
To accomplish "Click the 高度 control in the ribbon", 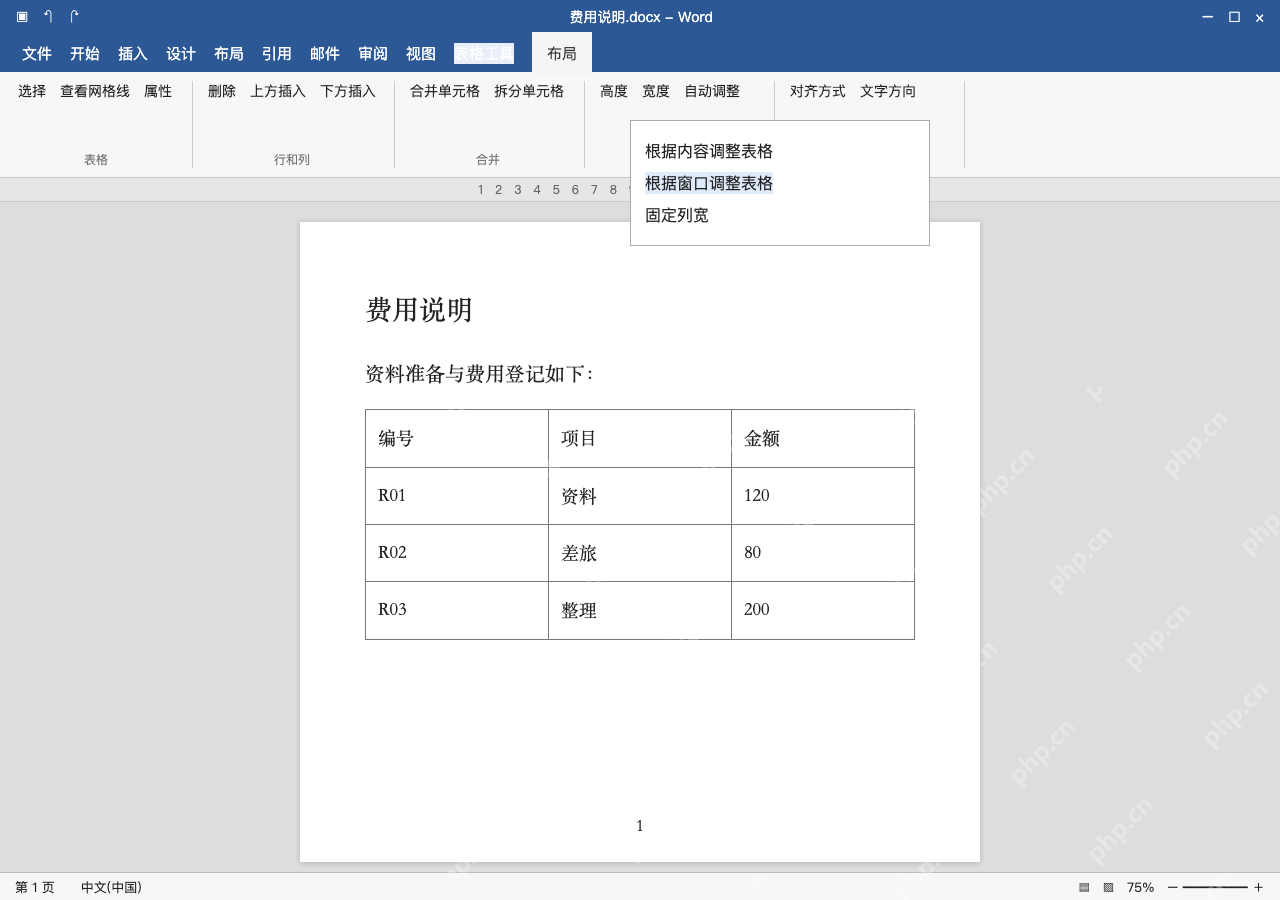I will 614,91.
